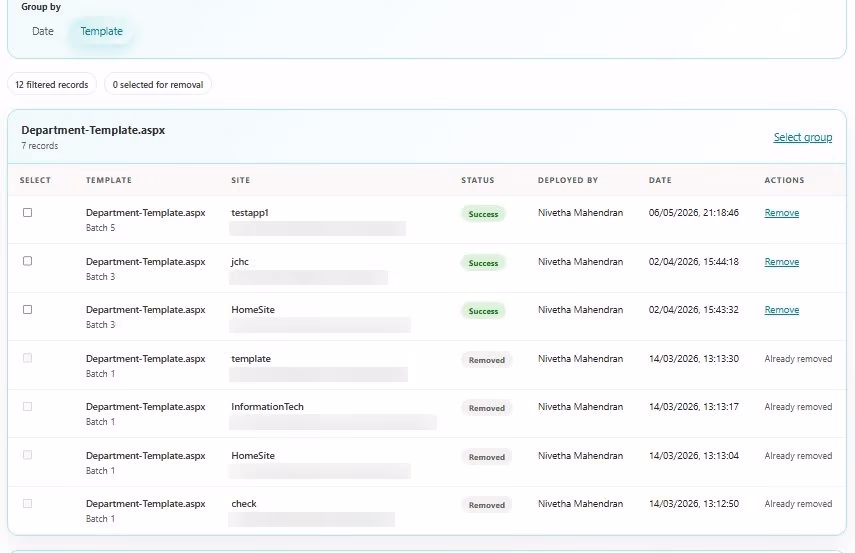
Task: Click the 0 selected for removal pill
Action: tap(158, 85)
